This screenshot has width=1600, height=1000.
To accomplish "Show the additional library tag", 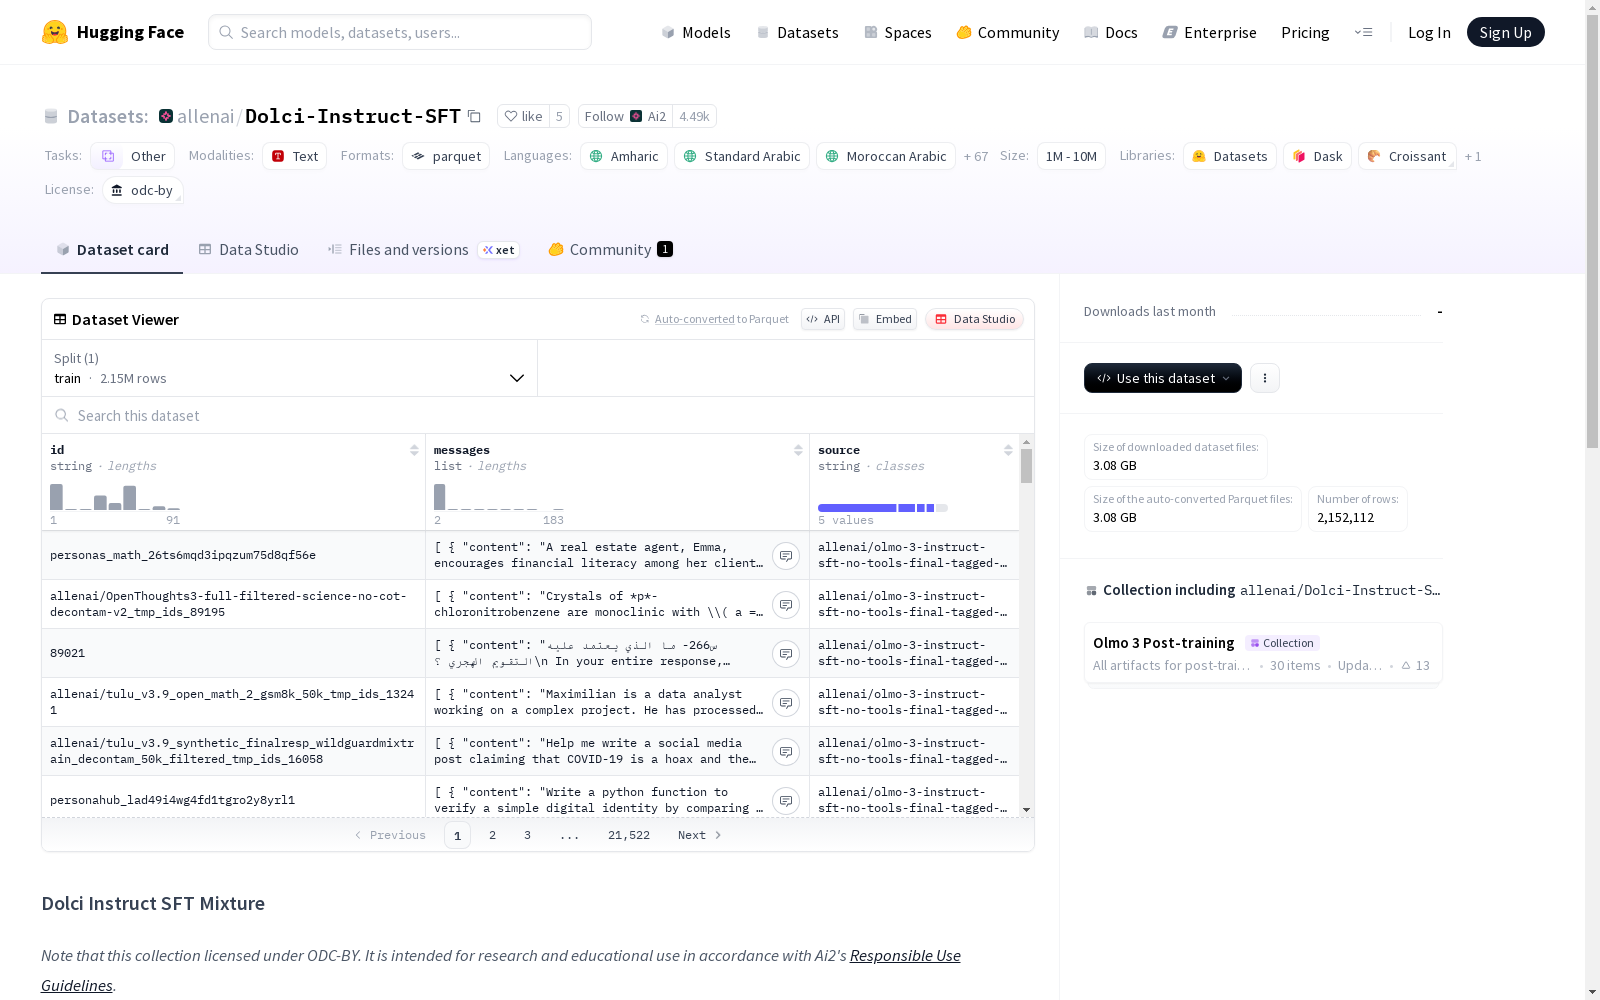I will [1473, 156].
